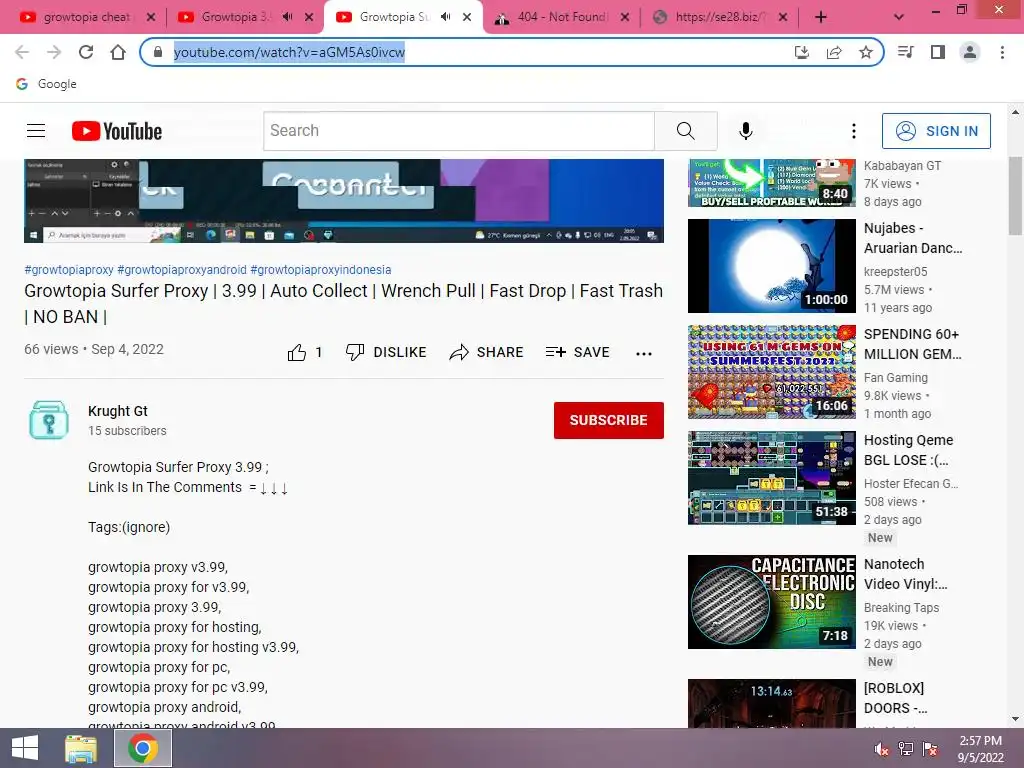The width and height of the screenshot is (1024, 768).
Task: Bookmark this tab with star icon
Action: point(866,52)
